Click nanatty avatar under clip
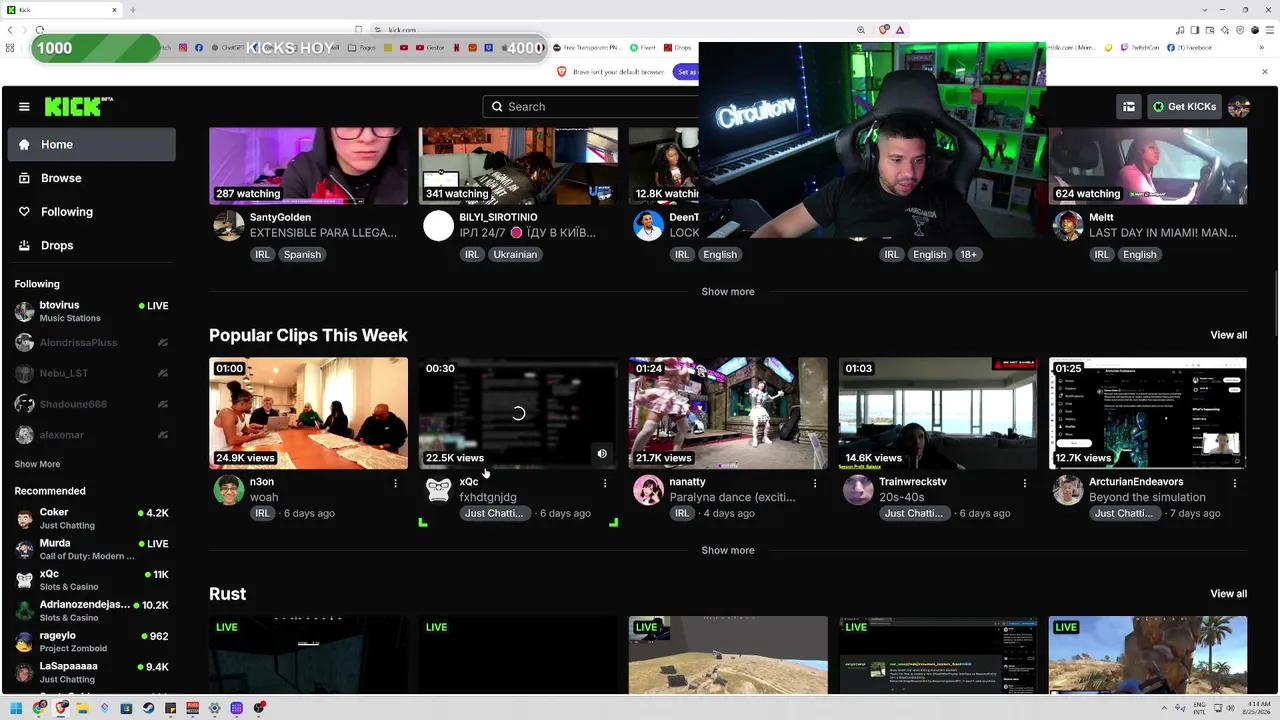 point(648,490)
